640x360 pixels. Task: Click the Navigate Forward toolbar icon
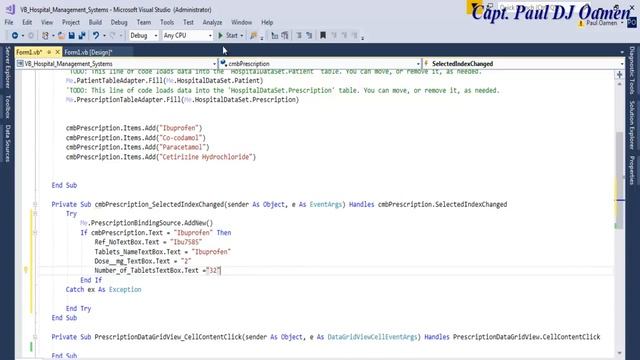tap(31, 36)
